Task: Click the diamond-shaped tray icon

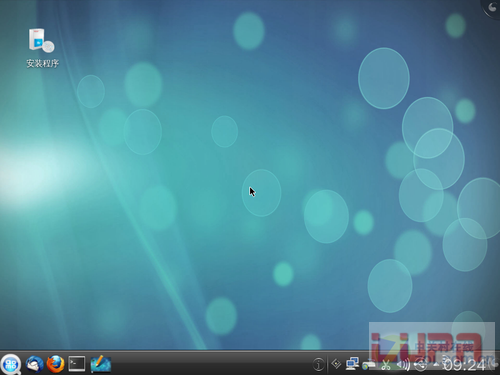Action: (336, 364)
